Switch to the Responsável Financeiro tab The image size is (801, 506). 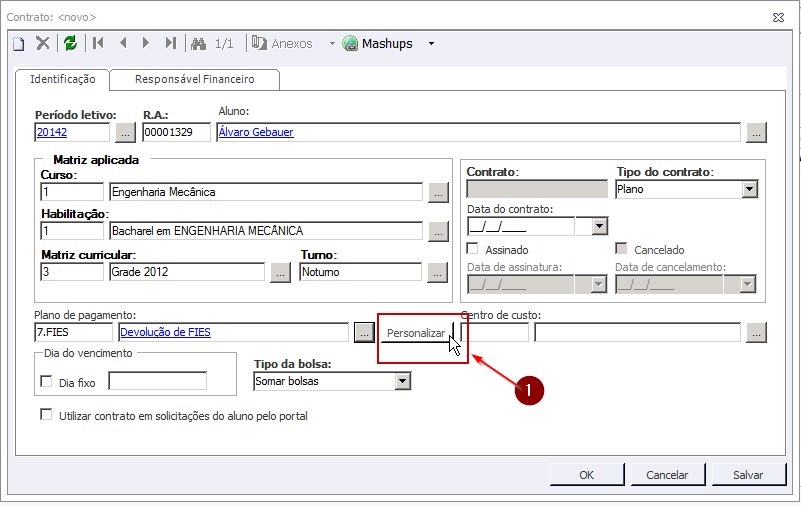195,79
